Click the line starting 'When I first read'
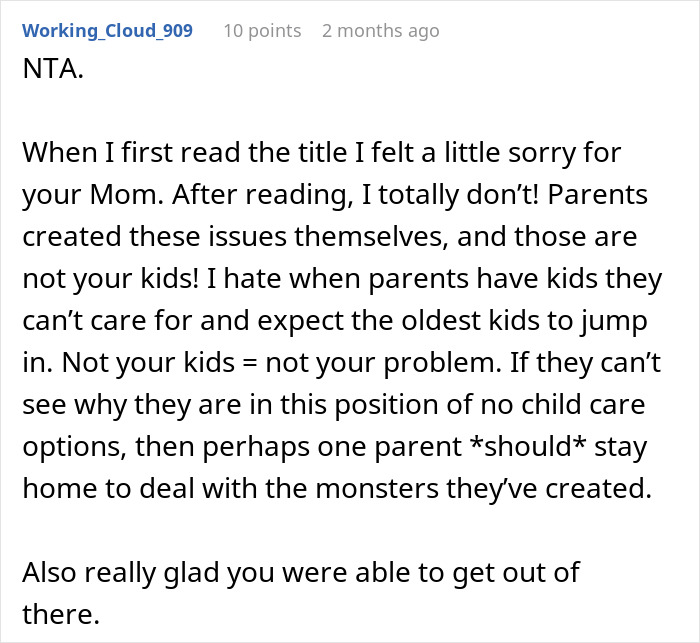This screenshot has height=643, width=700. coord(321,153)
